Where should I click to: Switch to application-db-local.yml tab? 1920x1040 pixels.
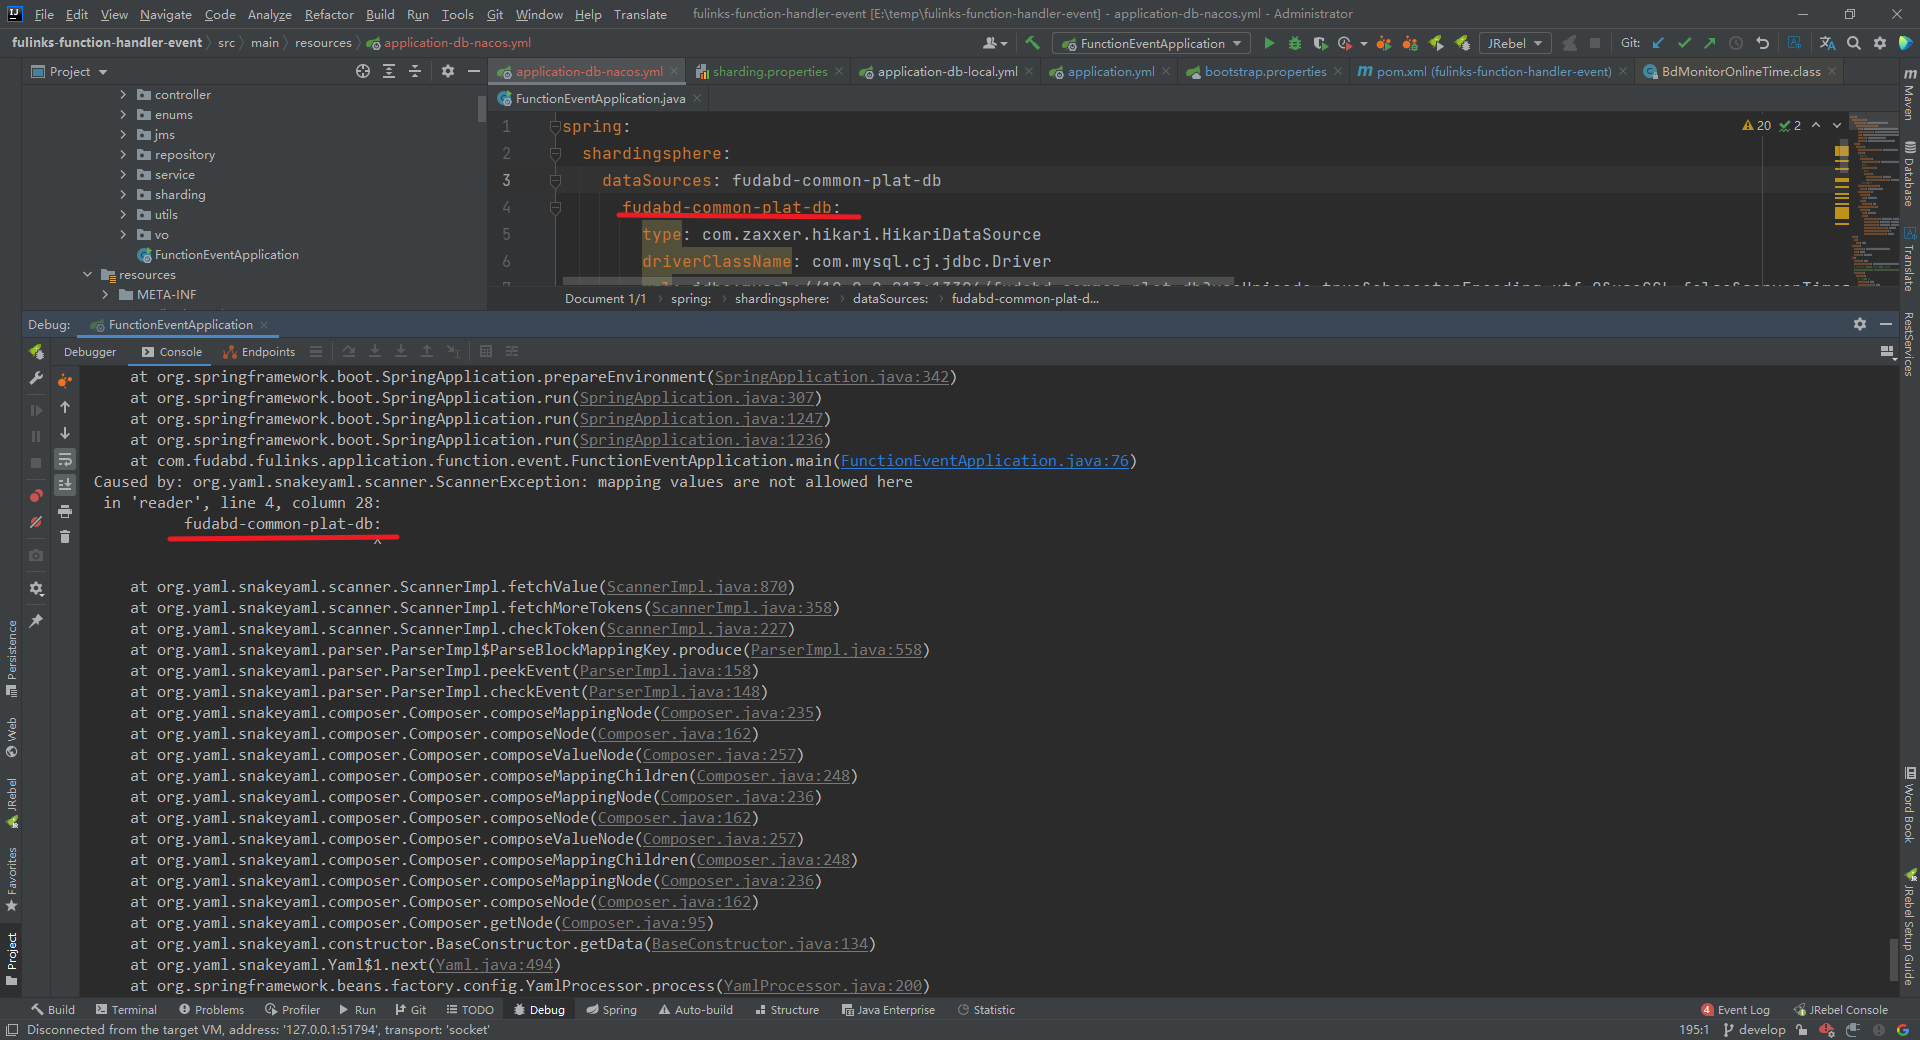click(946, 71)
